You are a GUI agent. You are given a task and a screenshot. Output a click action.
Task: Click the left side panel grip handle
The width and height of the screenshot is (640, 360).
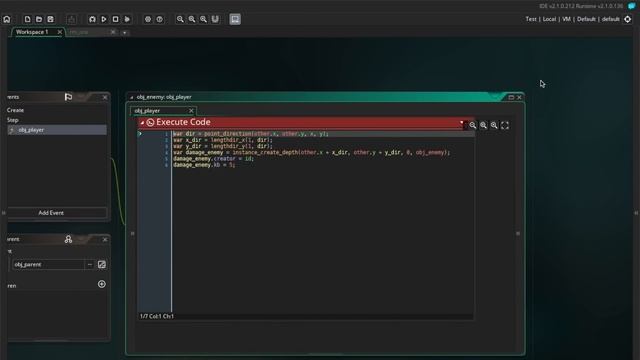click(4, 213)
